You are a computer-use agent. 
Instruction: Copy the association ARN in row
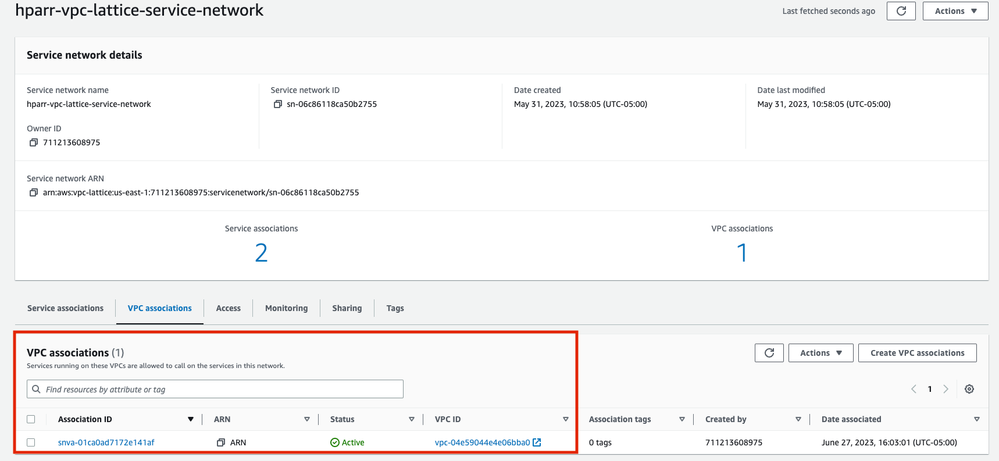(221, 442)
